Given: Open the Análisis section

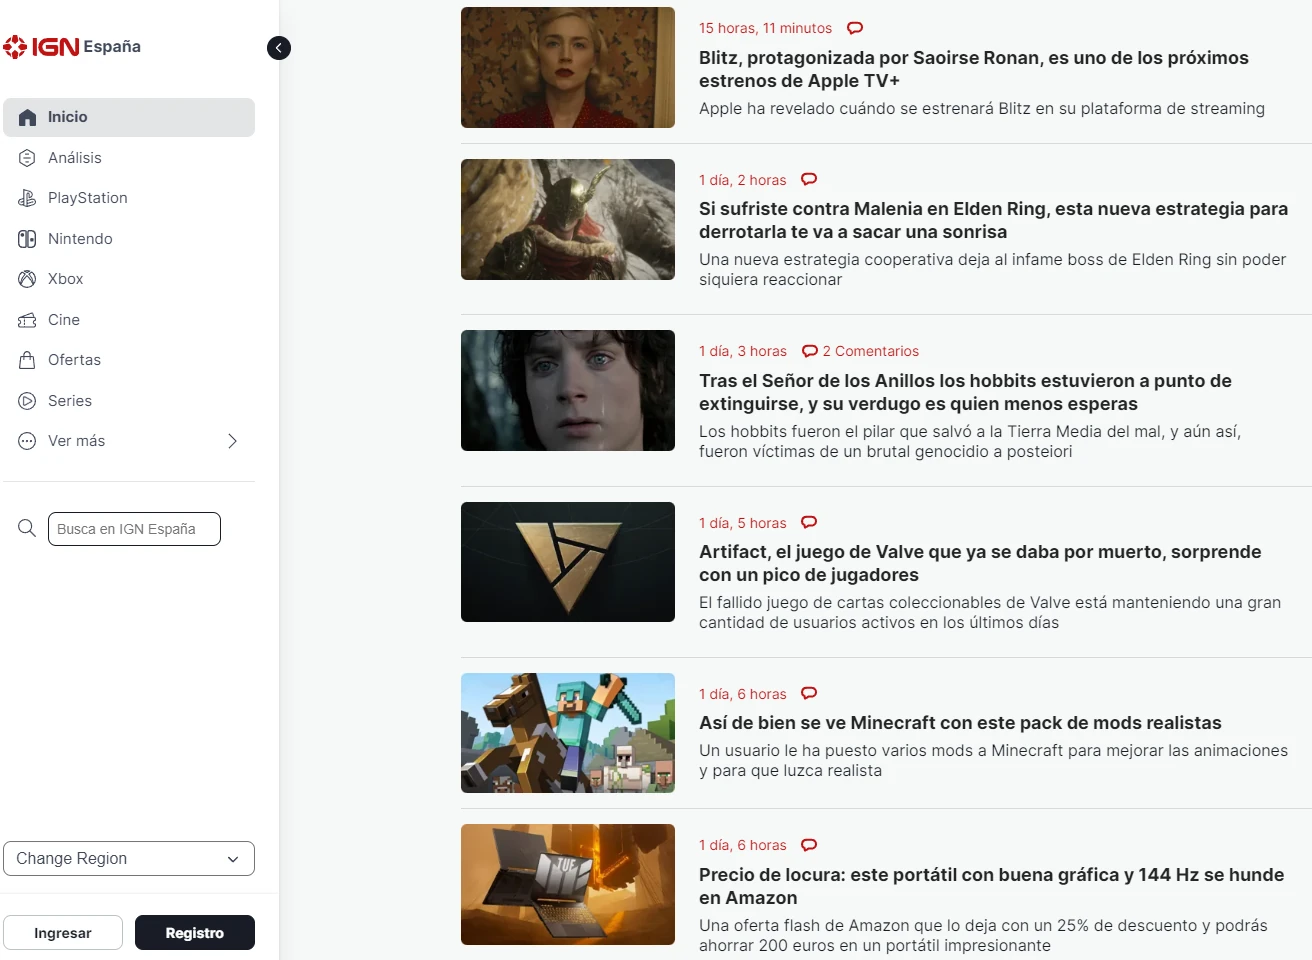Looking at the screenshot, I should [75, 158].
